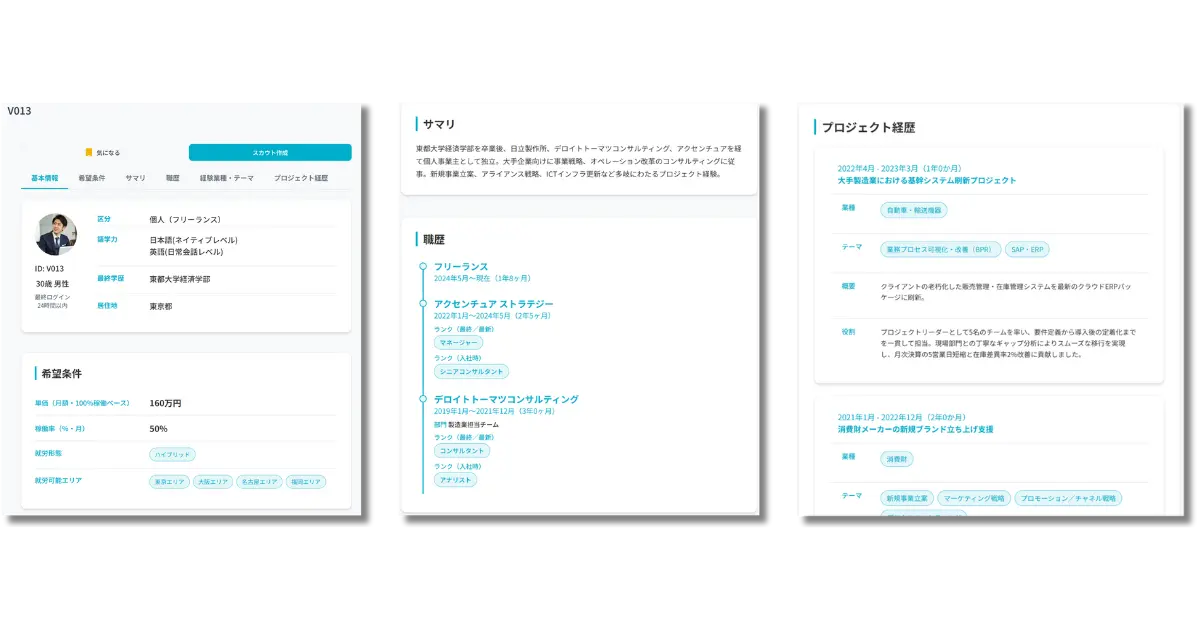Toggle the 福岡エリア area tag
Viewport: 1200px width, 630px height.
pos(305,481)
